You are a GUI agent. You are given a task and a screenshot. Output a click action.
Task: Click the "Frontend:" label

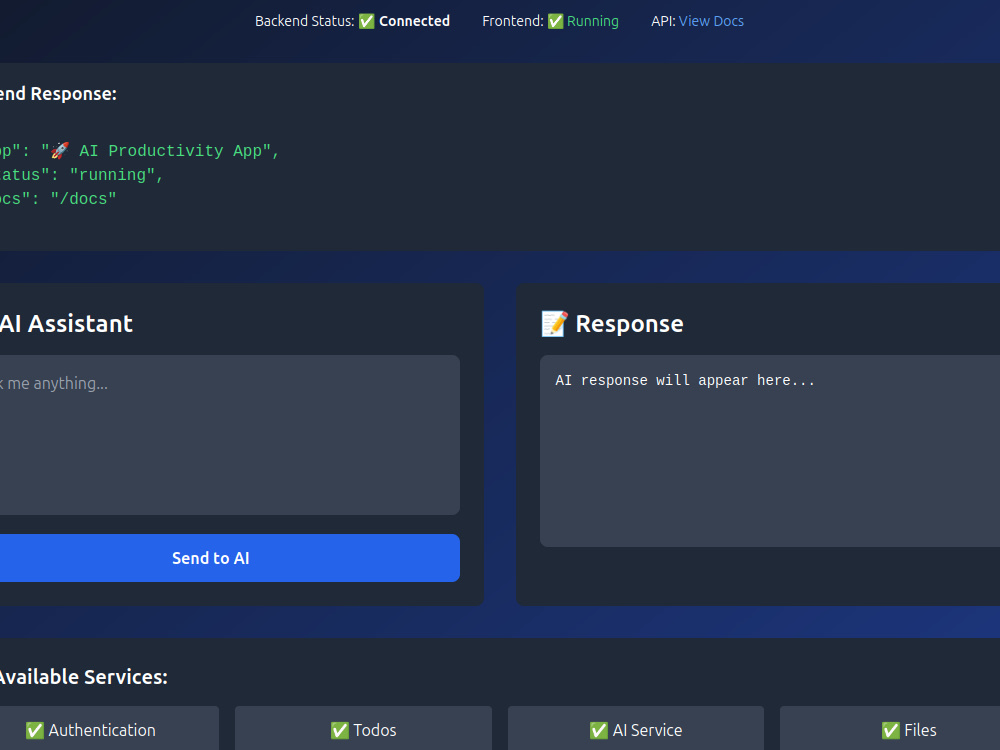click(x=513, y=21)
